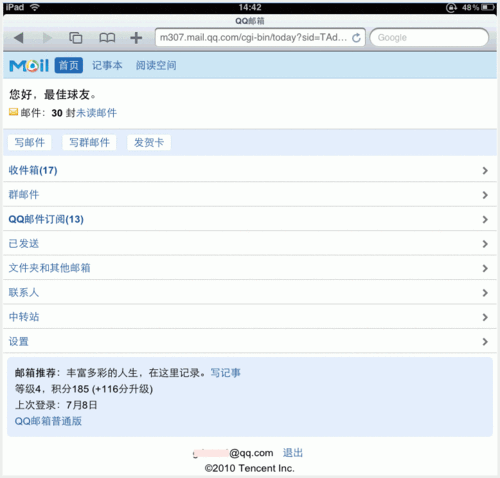Open 收件箱(17) folder
The image size is (500, 478).
[250, 170]
